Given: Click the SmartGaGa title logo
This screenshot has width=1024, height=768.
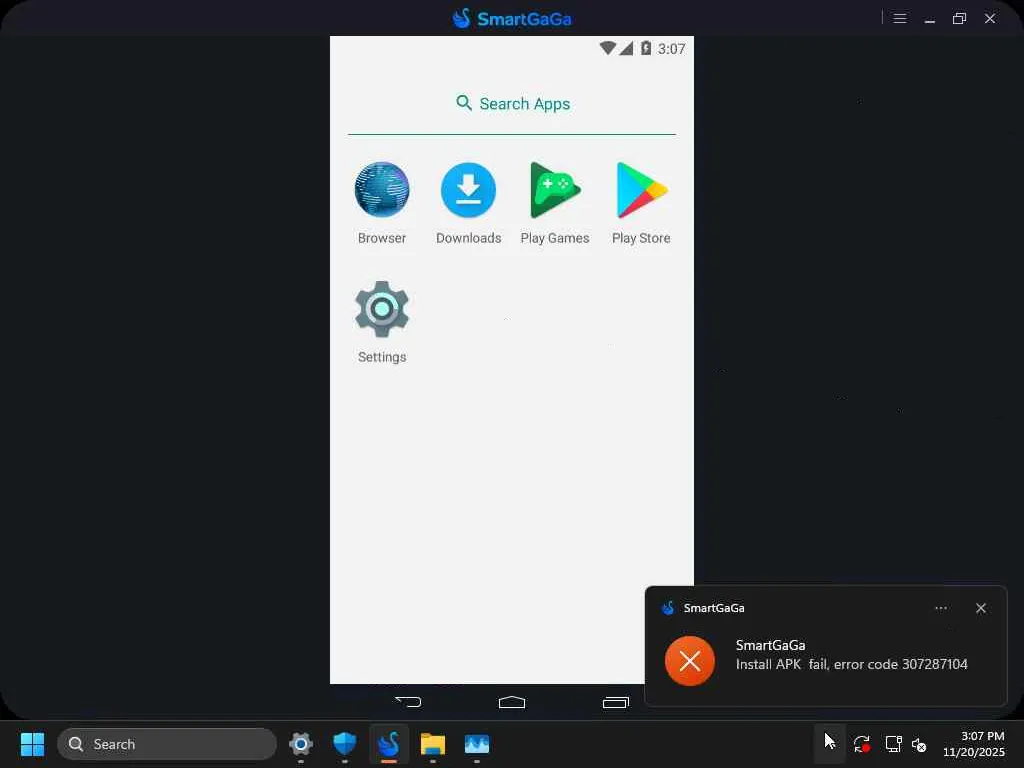Looking at the screenshot, I should [x=512, y=18].
